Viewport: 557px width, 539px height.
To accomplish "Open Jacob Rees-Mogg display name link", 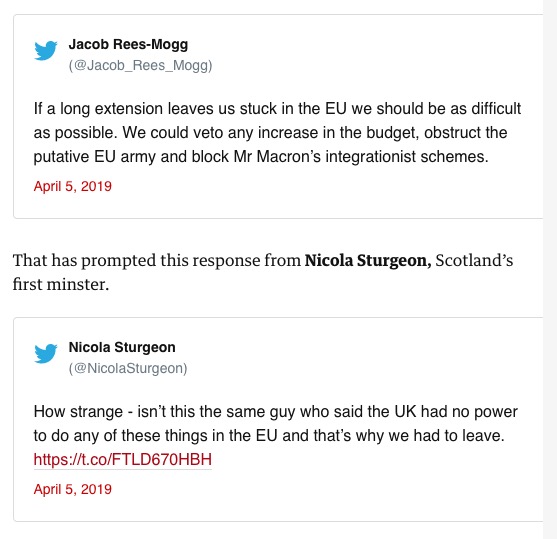I will (128, 45).
